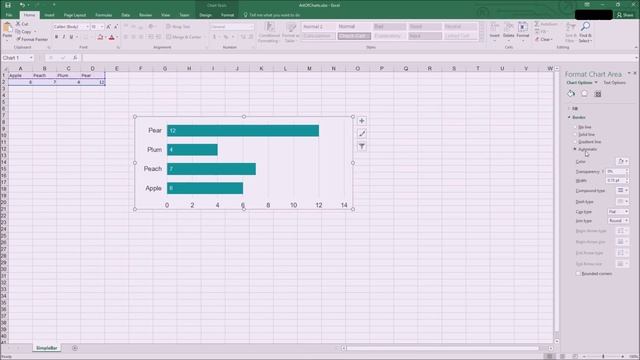
Task: Click the Tell me search box
Action: point(272,15)
